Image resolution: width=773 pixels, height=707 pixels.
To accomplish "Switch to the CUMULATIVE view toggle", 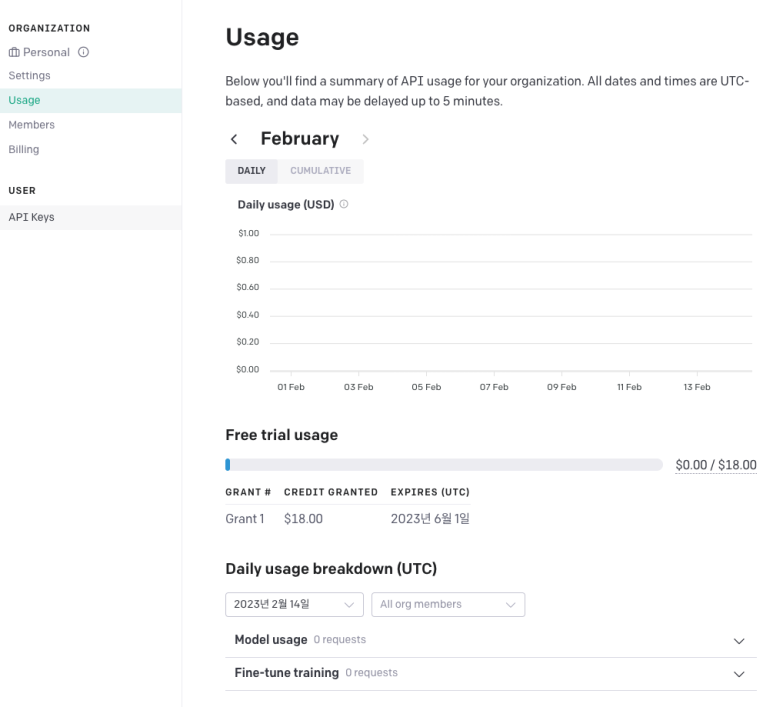I will point(320,171).
